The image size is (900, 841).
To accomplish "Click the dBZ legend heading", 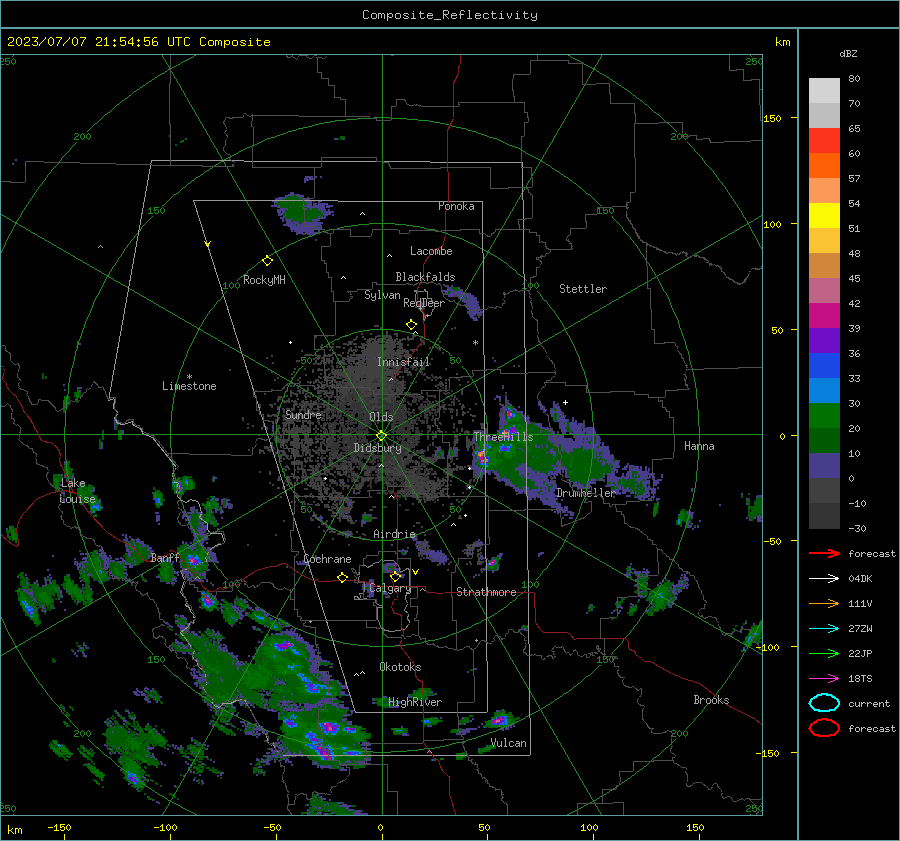I will 848,54.
